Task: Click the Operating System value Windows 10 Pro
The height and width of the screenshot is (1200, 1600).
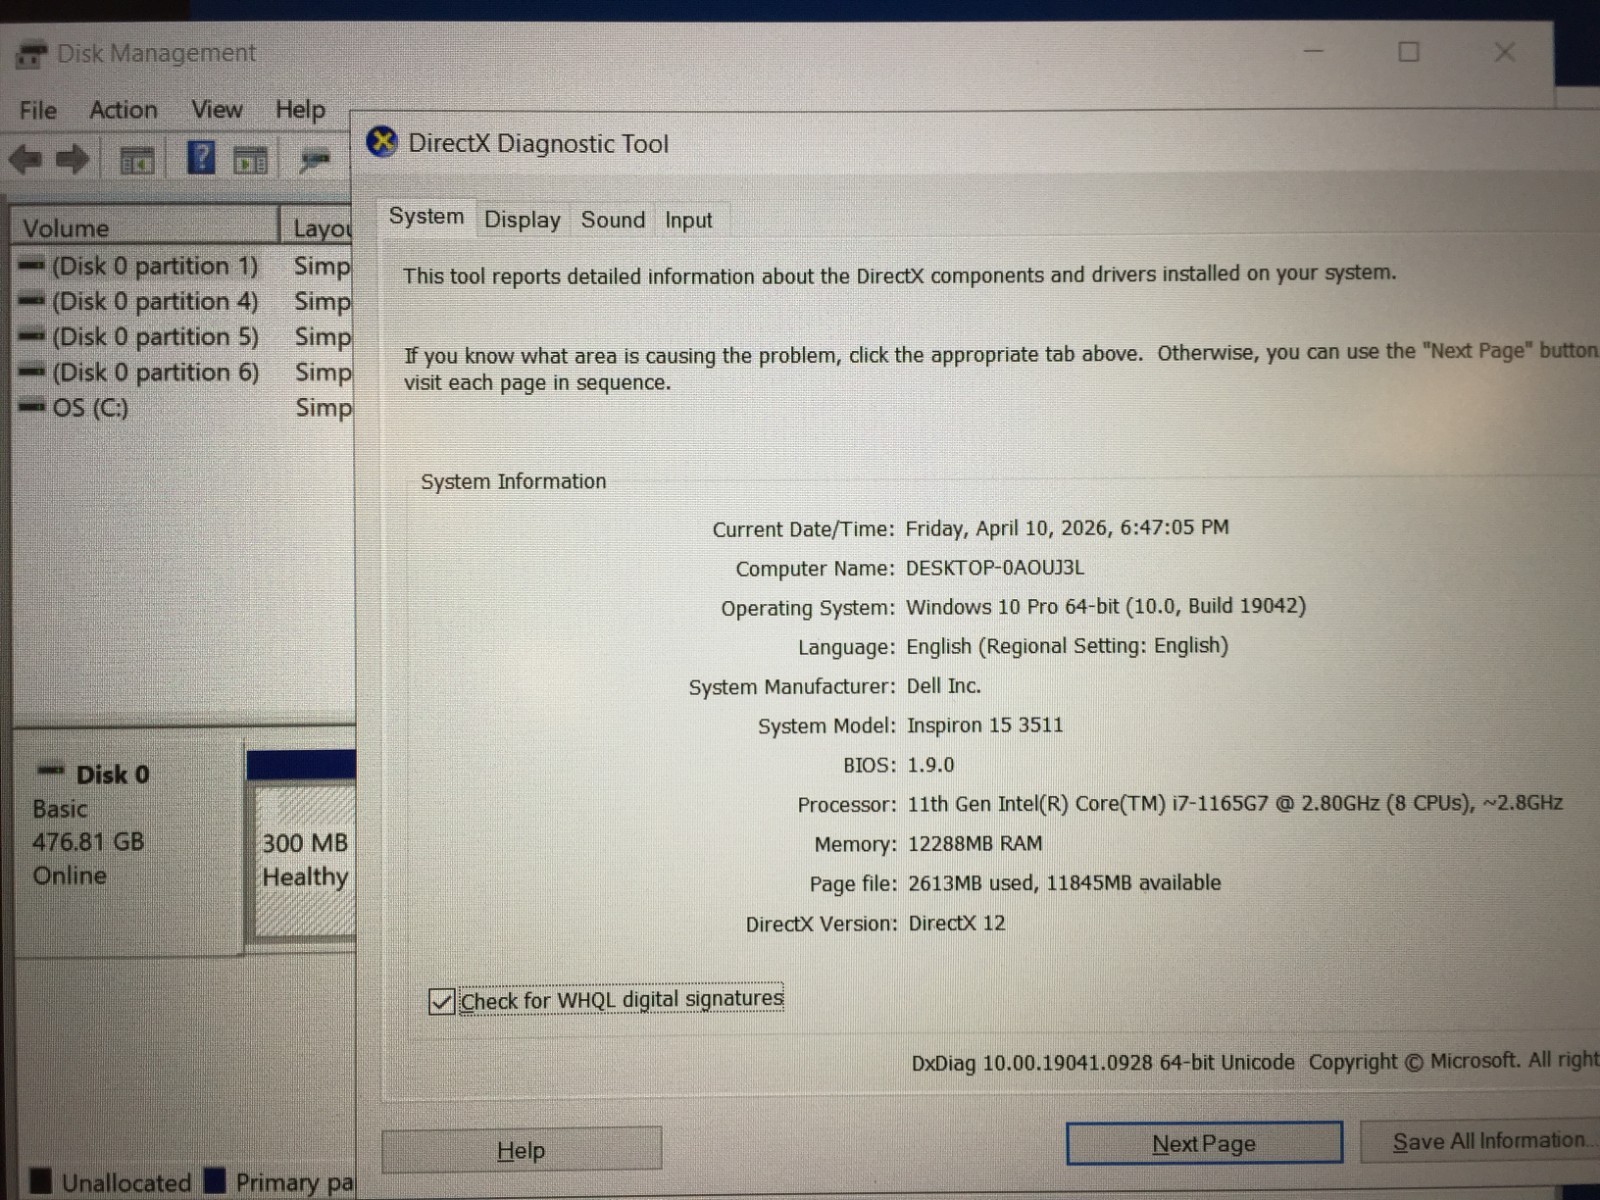Action: point(1105,607)
